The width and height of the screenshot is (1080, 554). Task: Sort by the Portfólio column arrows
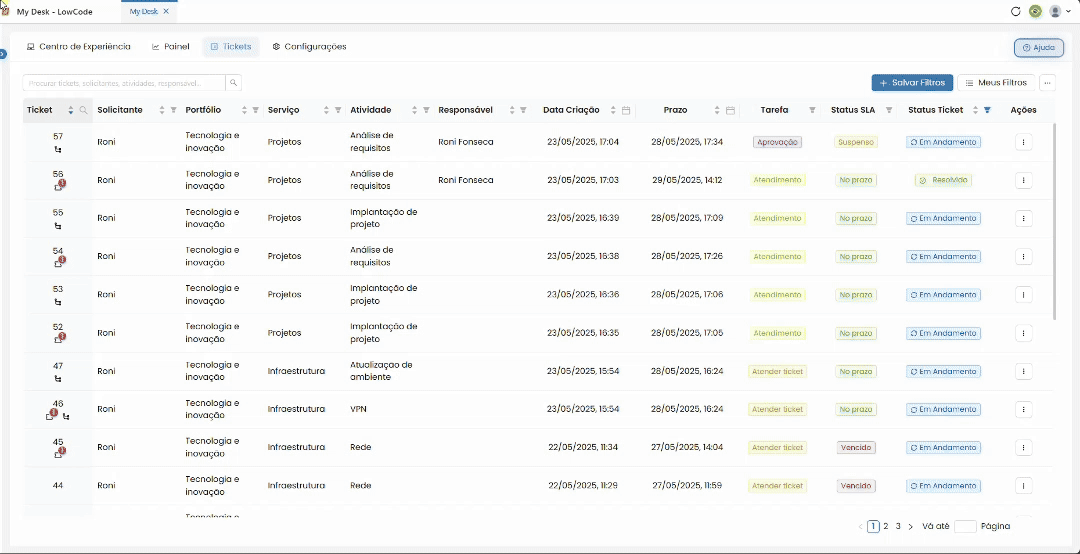tap(245, 110)
